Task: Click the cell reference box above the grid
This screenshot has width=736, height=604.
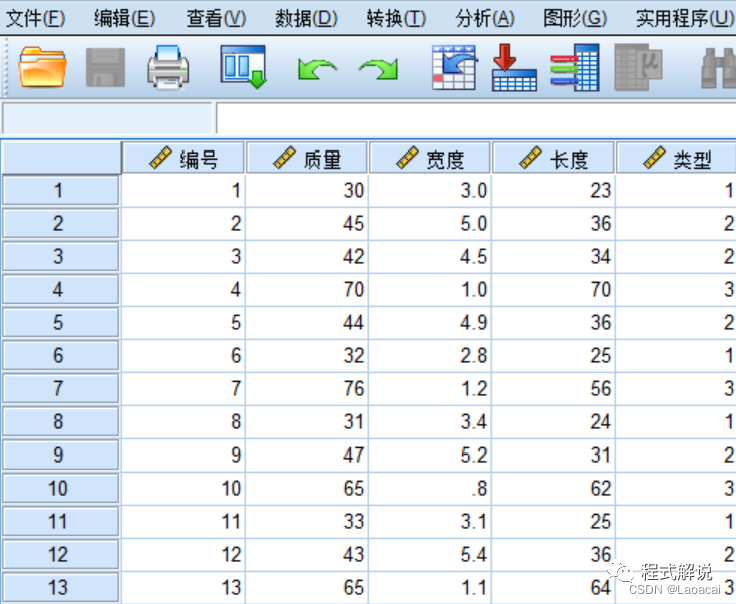Action: [107, 118]
